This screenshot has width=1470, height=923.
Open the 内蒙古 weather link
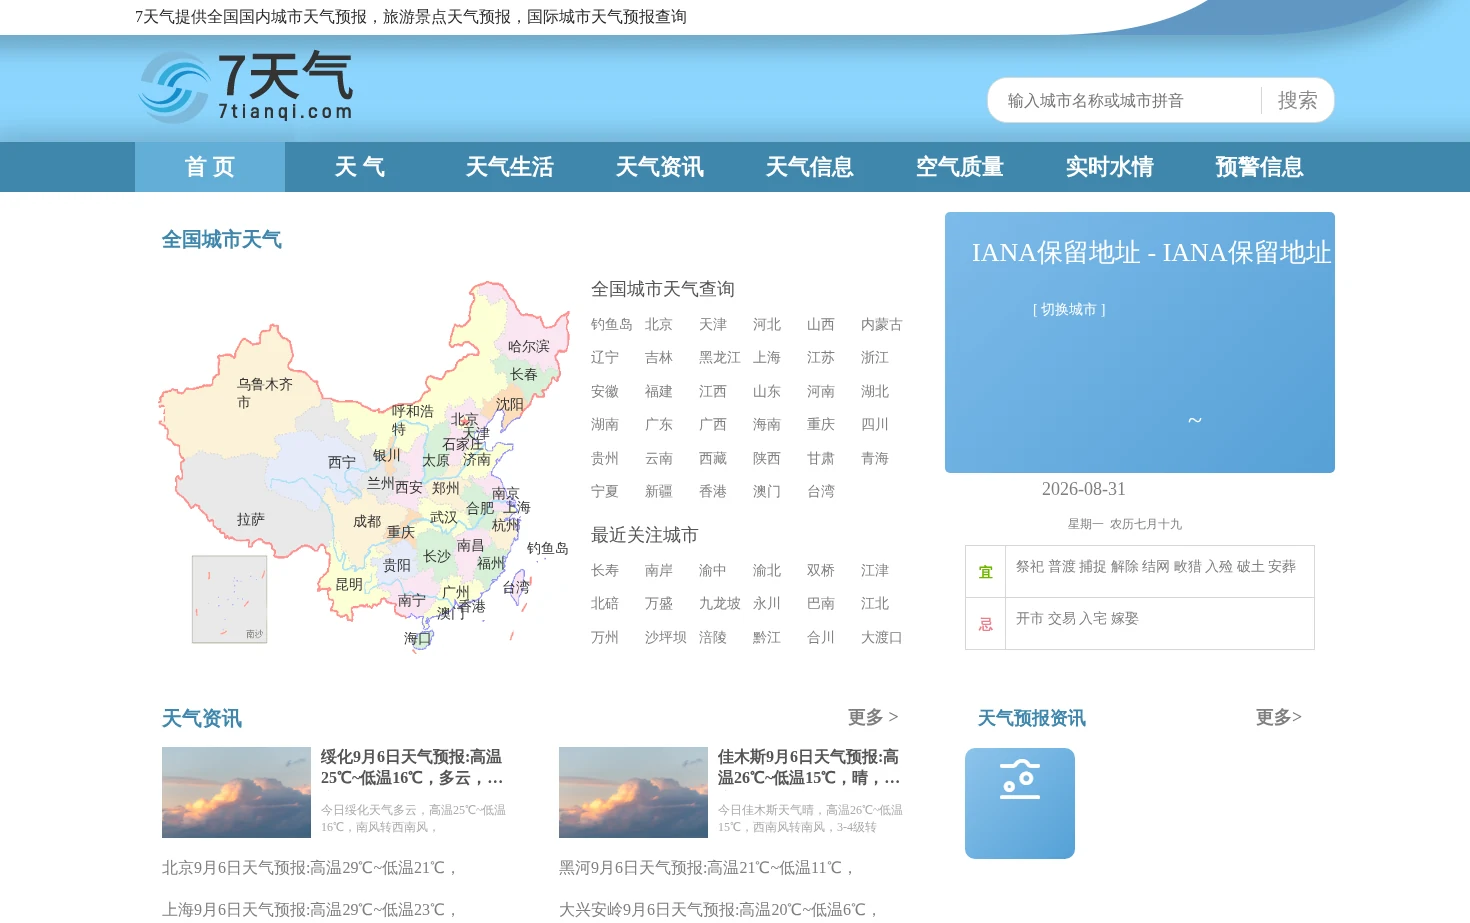pyautogui.click(x=882, y=324)
